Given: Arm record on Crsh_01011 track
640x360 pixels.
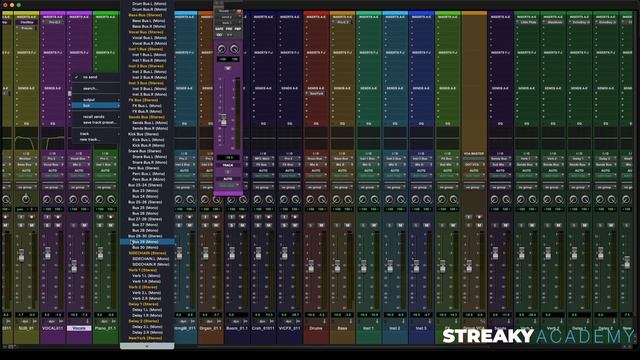Looking at the screenshot, I should coord(269,217).
